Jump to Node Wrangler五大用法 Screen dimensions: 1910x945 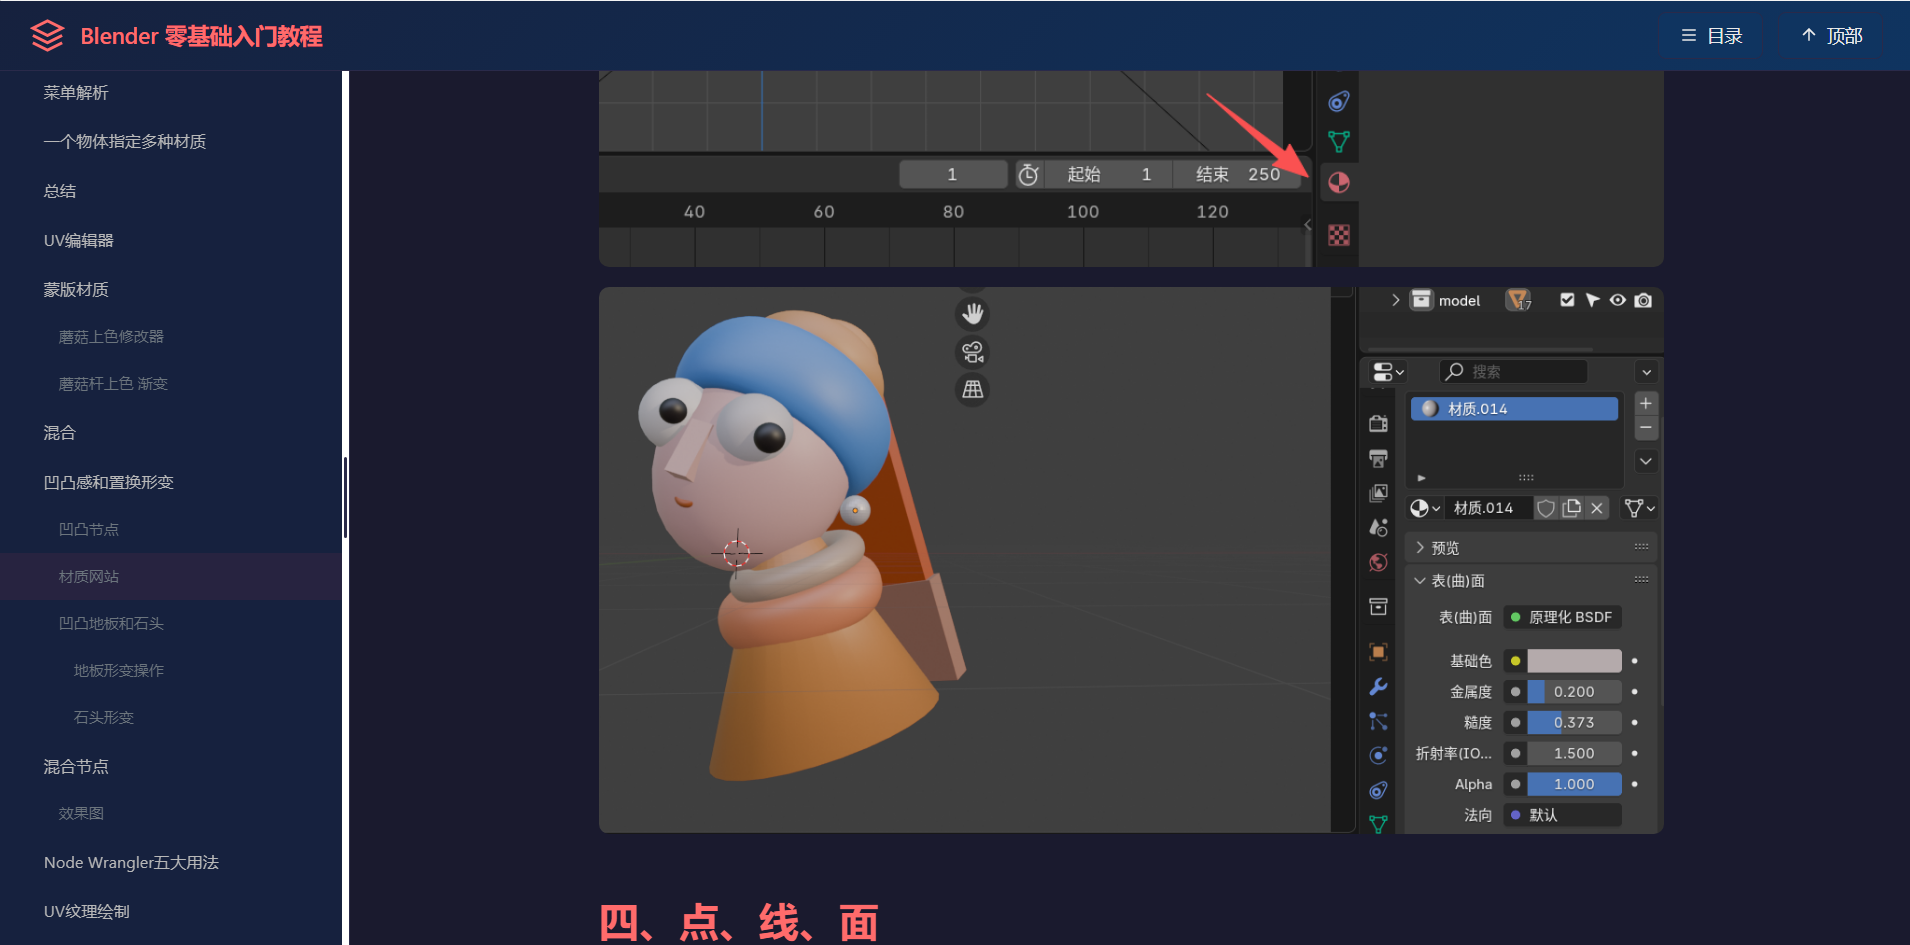pyautogui.click(x=131, y=863)
